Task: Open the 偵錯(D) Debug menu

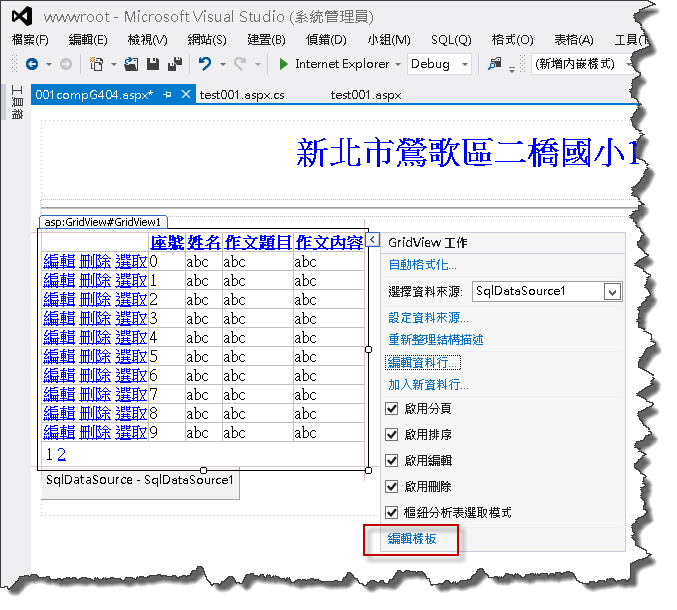Action: point(326,40)
